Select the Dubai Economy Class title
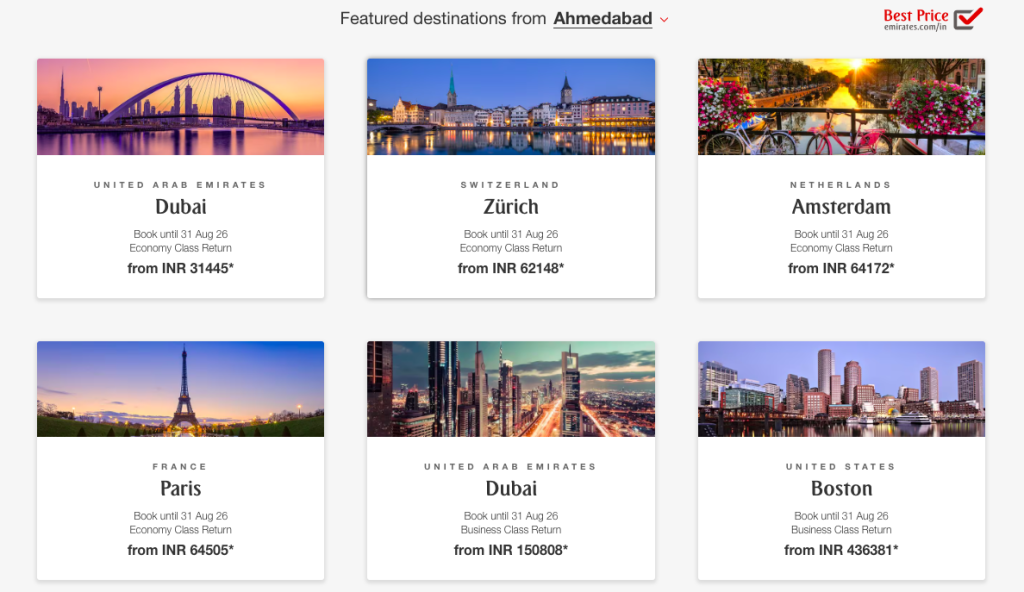 point(180,206)
